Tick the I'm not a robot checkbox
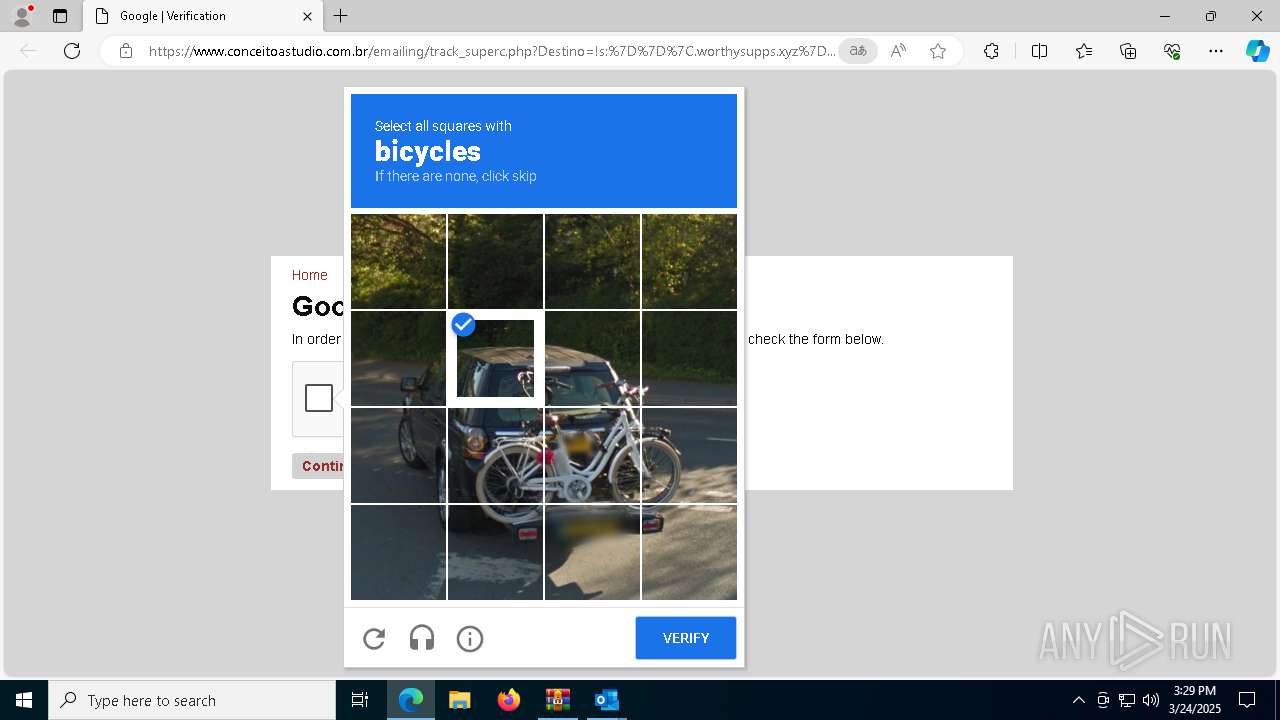 tap(319, 398)
